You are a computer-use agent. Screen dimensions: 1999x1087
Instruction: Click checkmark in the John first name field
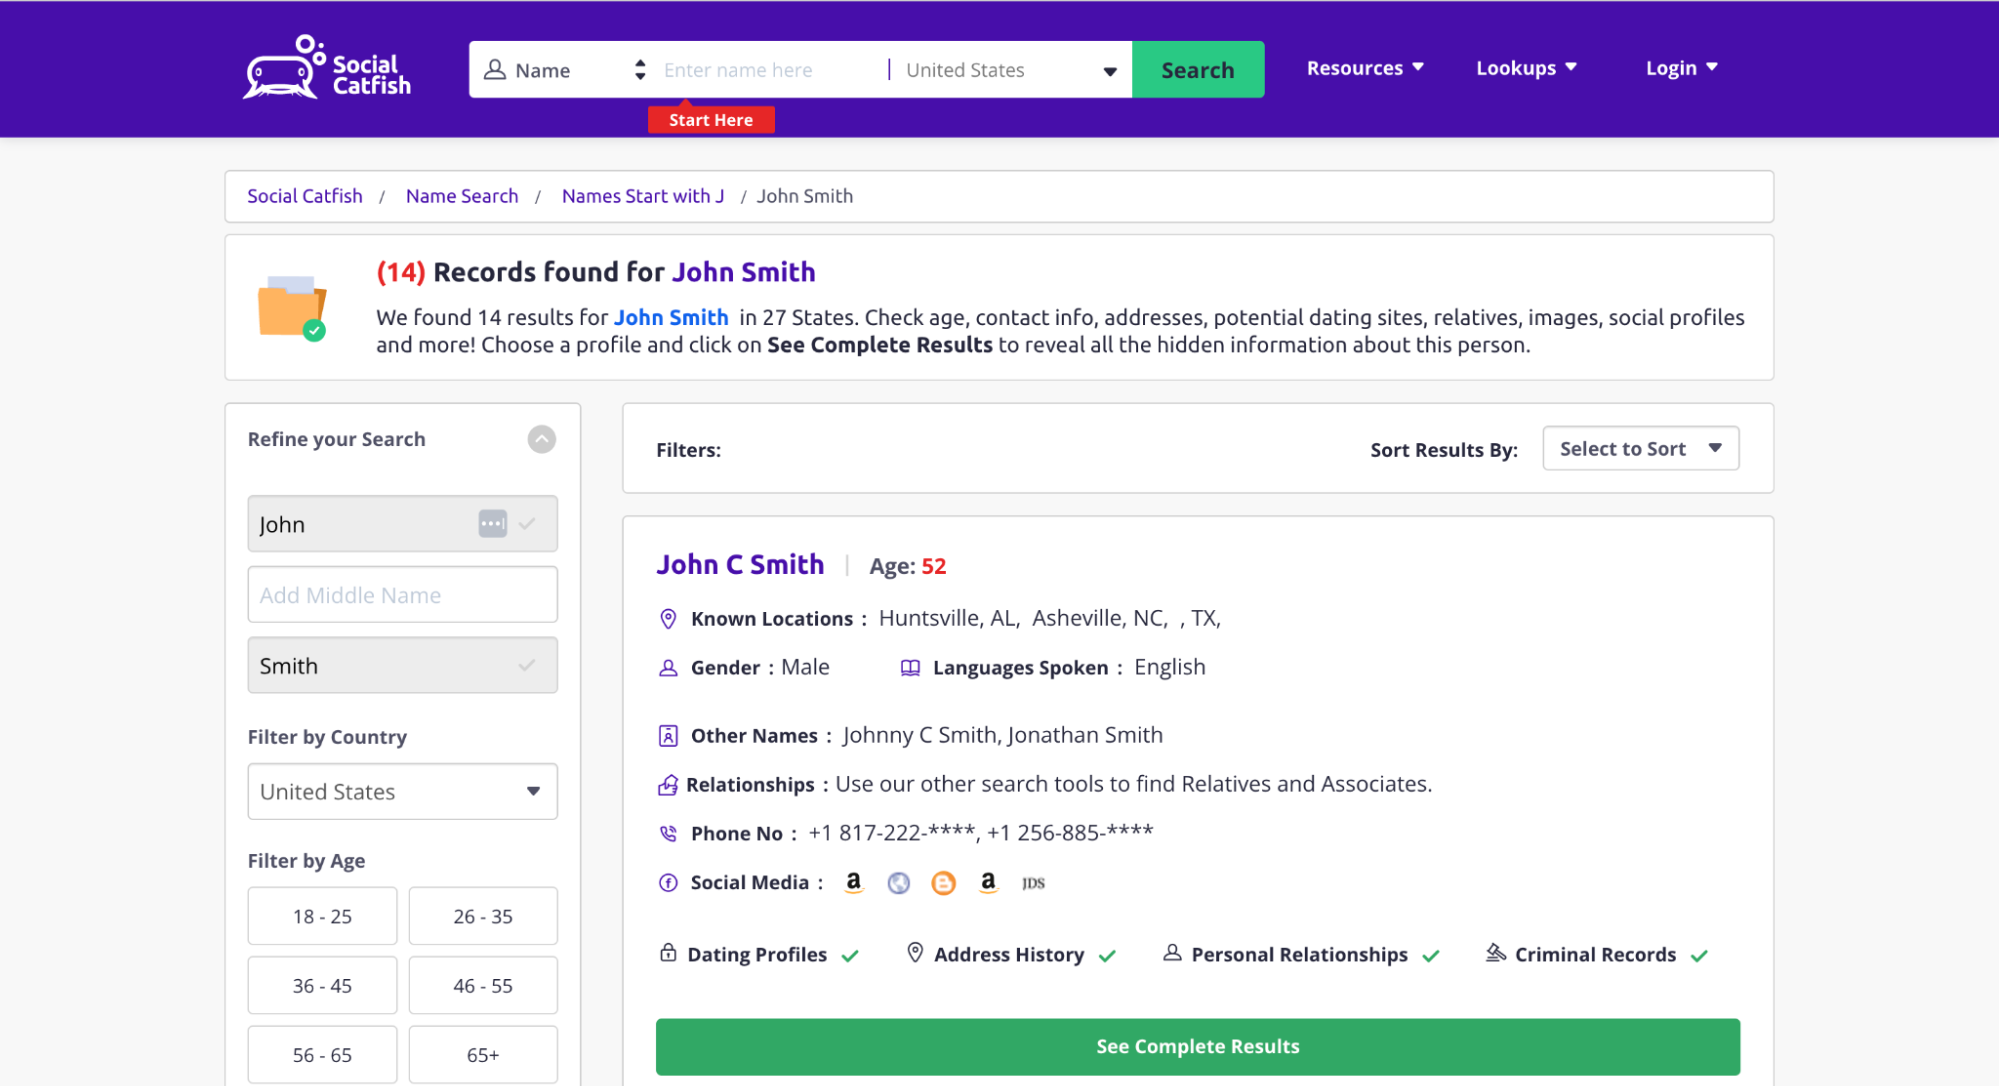(x=527, y=523)
